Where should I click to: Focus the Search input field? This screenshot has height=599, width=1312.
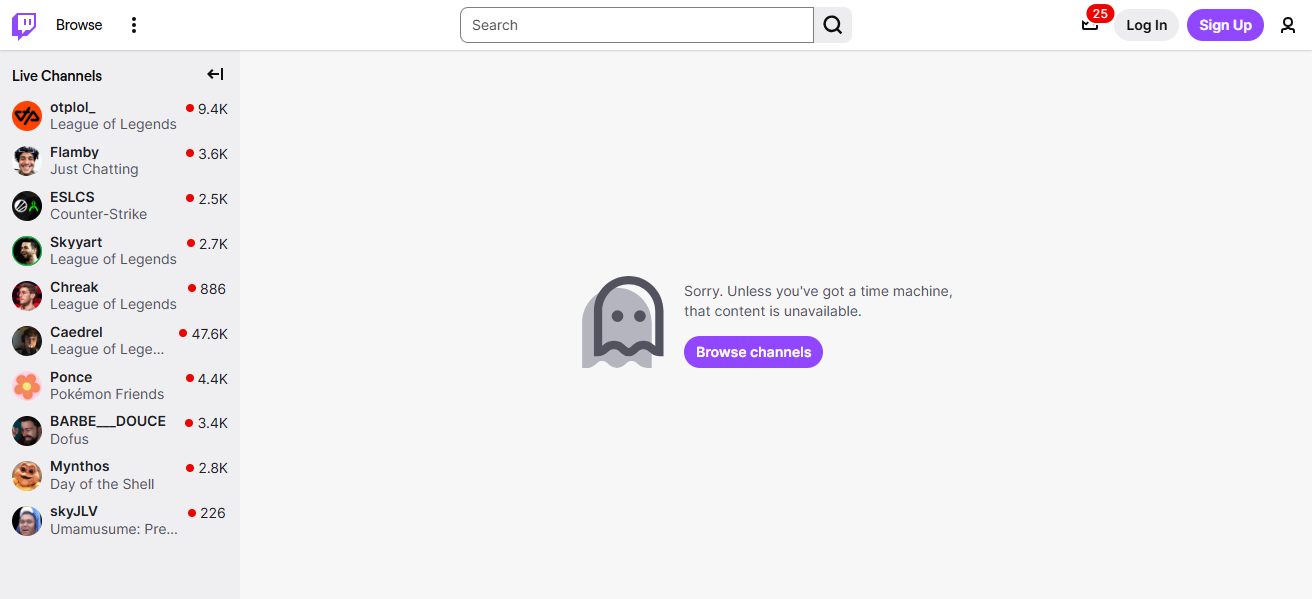637,25
